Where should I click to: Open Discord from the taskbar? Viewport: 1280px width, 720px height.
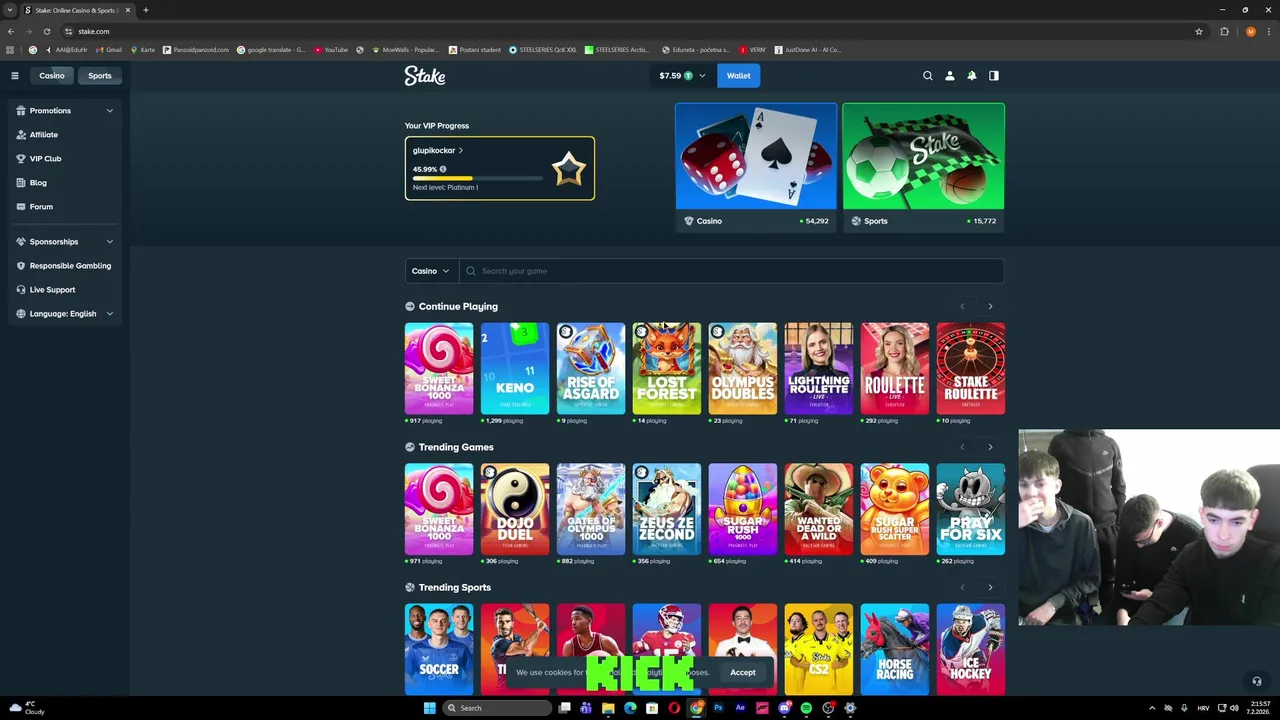click(x=784, y=708)
